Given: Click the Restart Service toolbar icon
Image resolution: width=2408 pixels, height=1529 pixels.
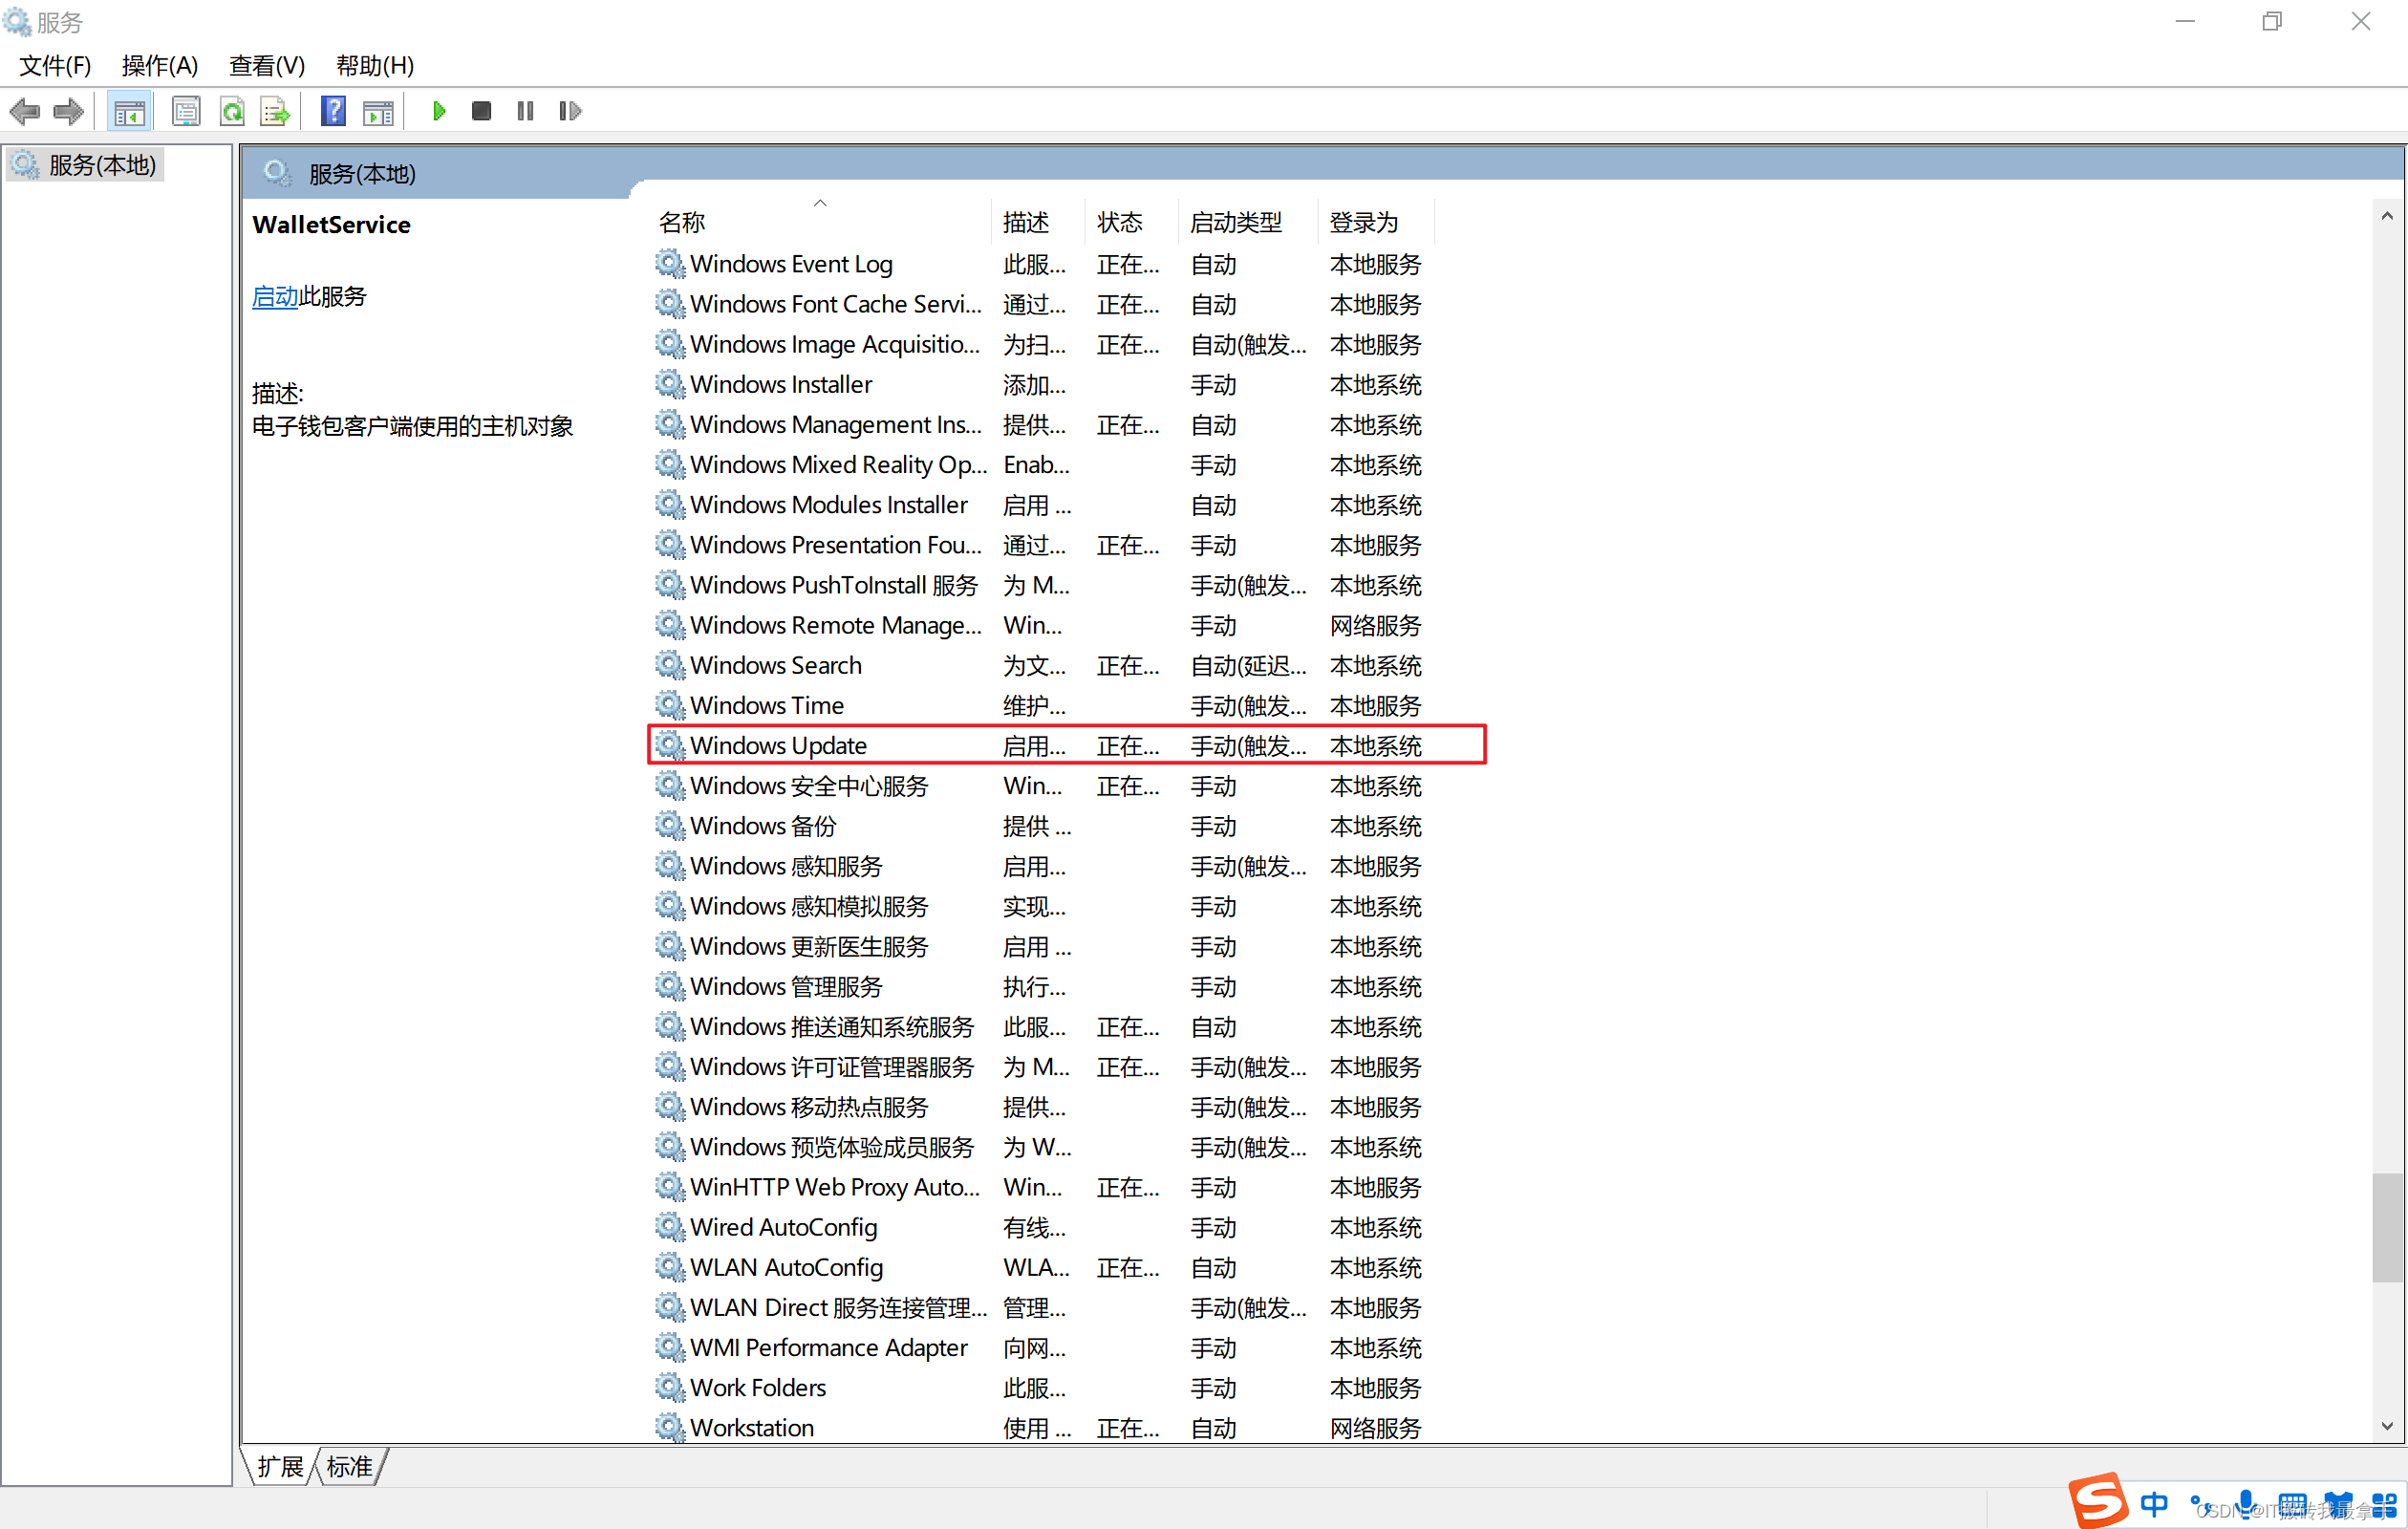Looking at the screenshot, I should (569, 111).
